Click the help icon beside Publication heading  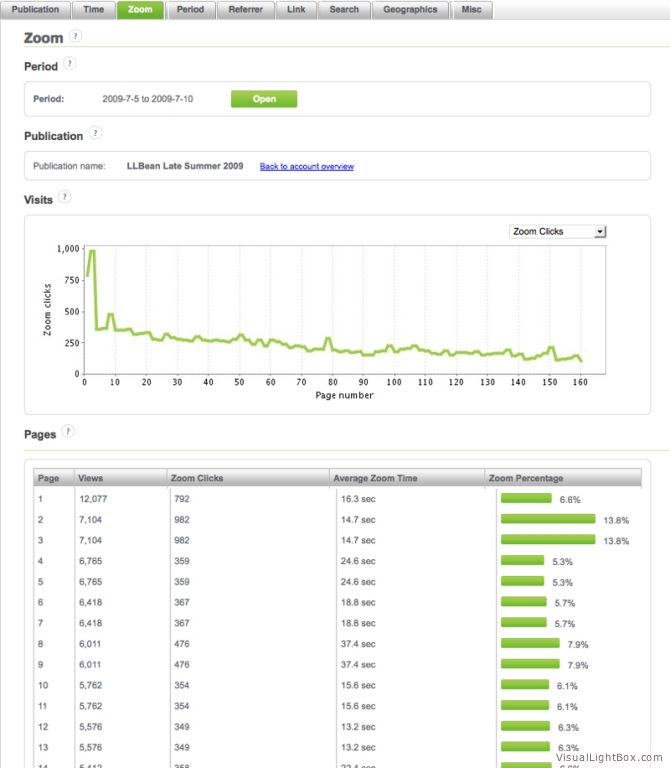click(x=95, y=132)
